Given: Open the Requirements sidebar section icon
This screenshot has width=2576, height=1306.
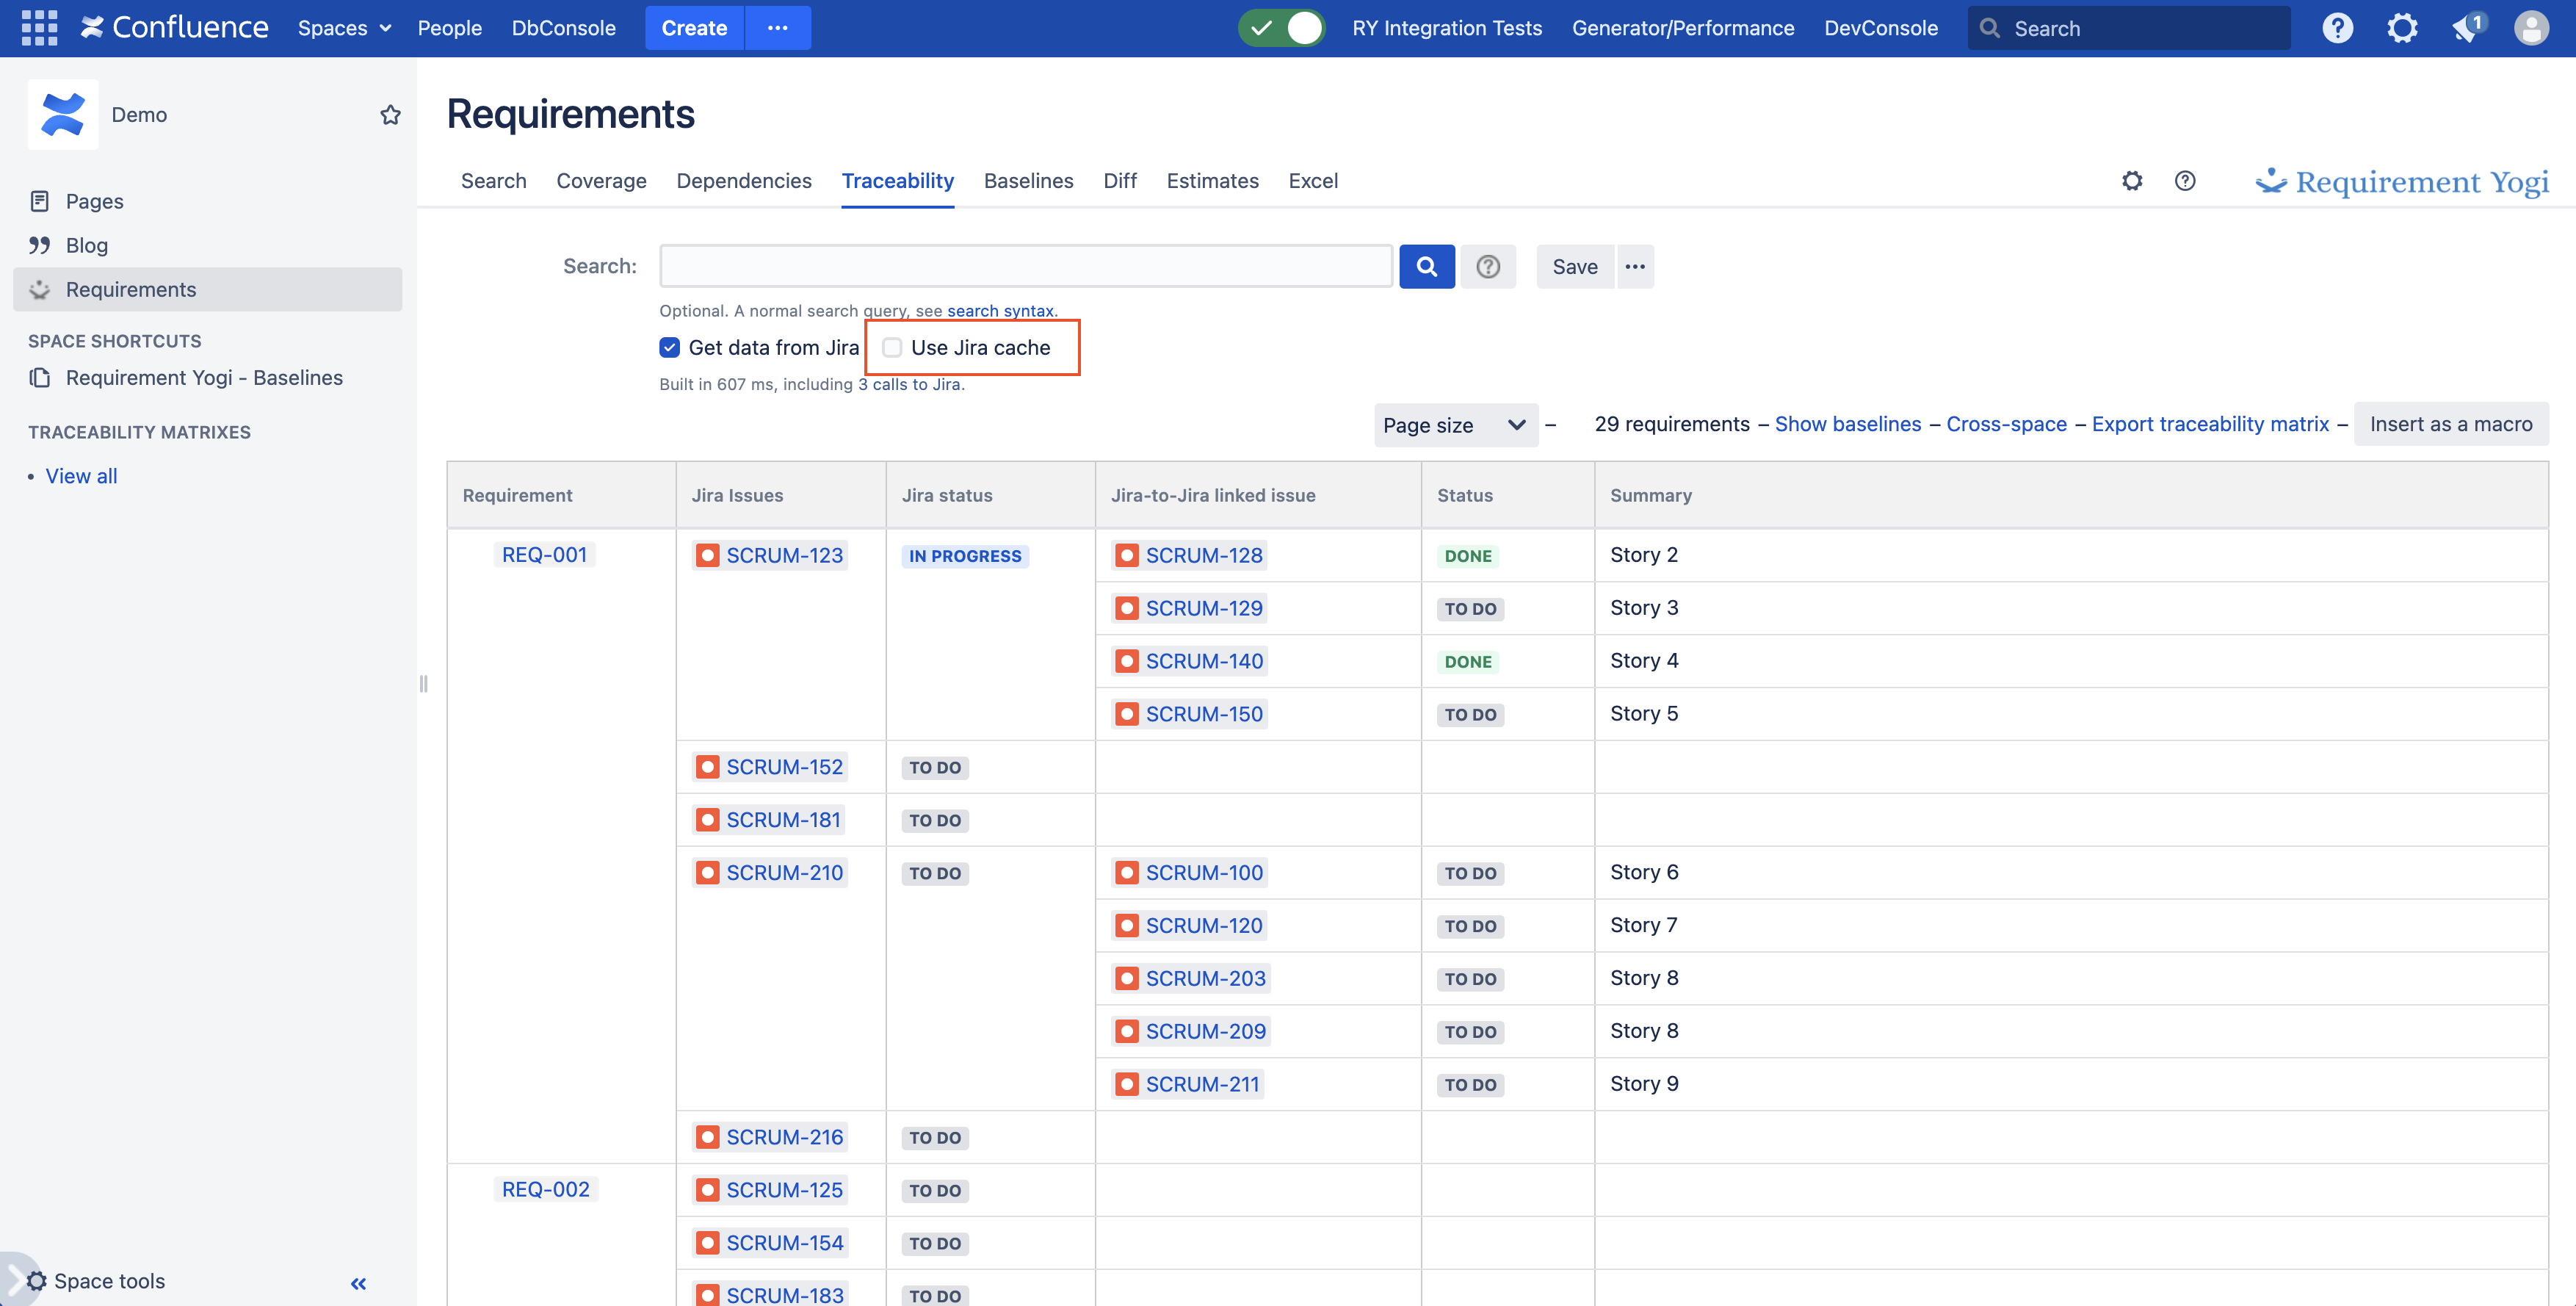Looking at the screenshot, I should click(x=39, y=289).
